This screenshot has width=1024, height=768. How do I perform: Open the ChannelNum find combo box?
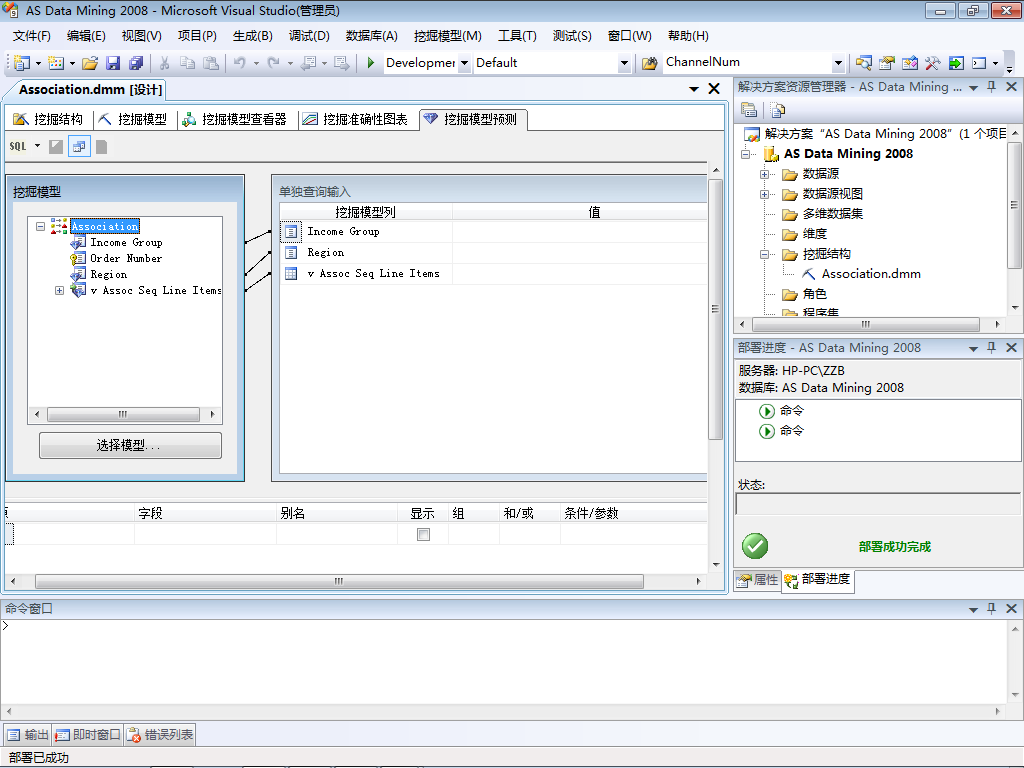838,63
